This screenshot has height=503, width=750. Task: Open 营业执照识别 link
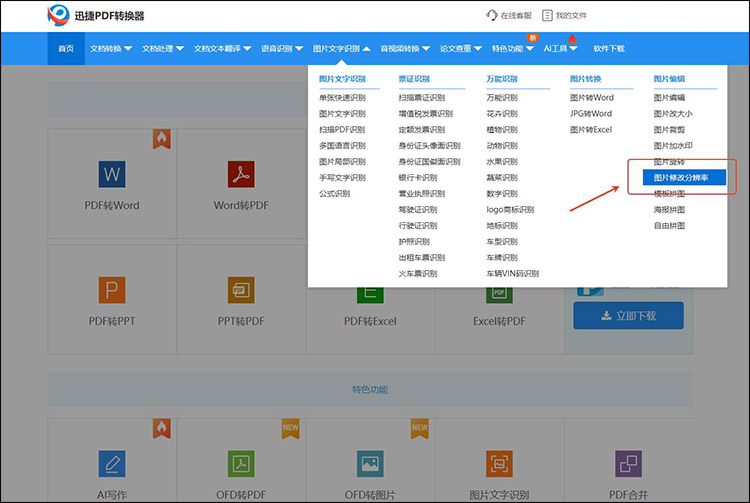coord(422,194)
